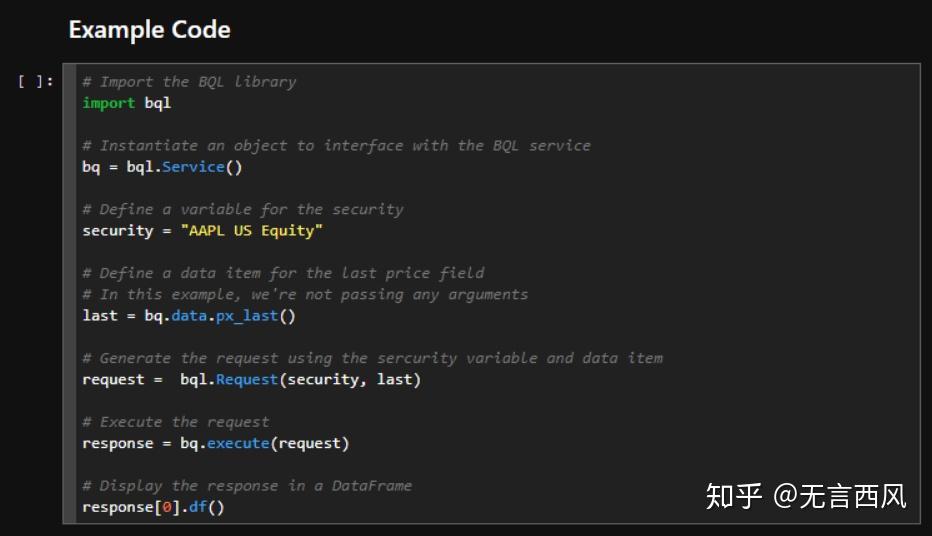Place cursor on the "response[0].df()" line

[153, 507]
